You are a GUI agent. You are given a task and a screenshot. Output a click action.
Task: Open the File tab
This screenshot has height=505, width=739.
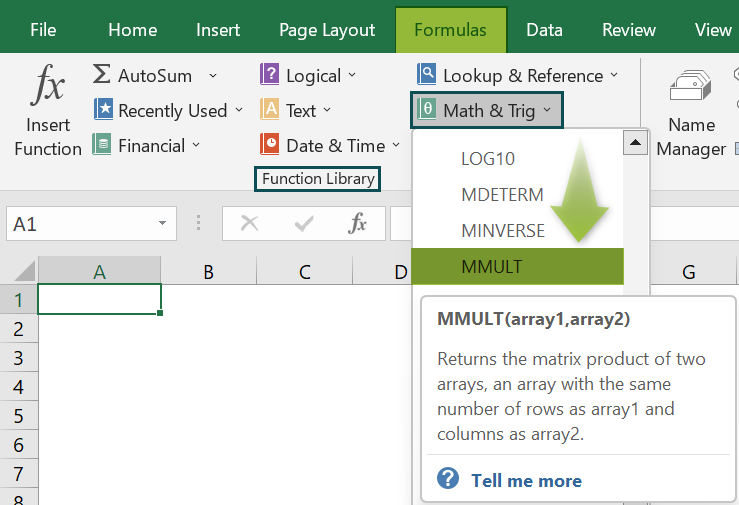[x=43, y=30]
